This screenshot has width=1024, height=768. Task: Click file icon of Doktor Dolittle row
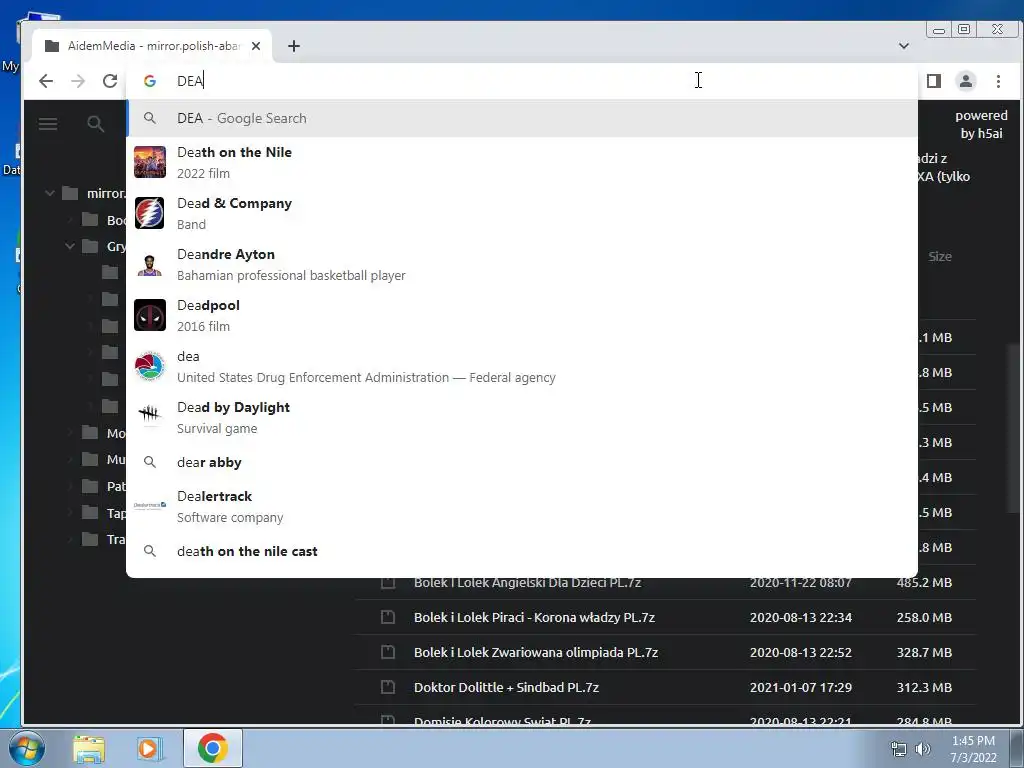click(388, 687)
